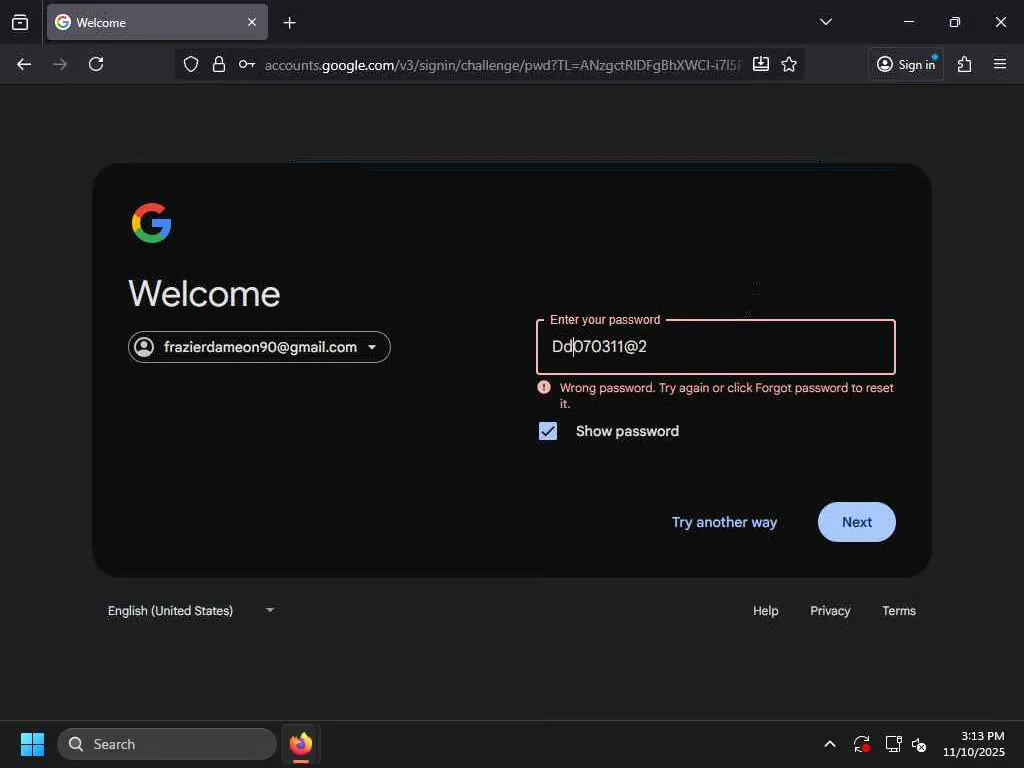Screen dimensions: 1024x768
Task: Reload the current page
Action: coord(96,64)
